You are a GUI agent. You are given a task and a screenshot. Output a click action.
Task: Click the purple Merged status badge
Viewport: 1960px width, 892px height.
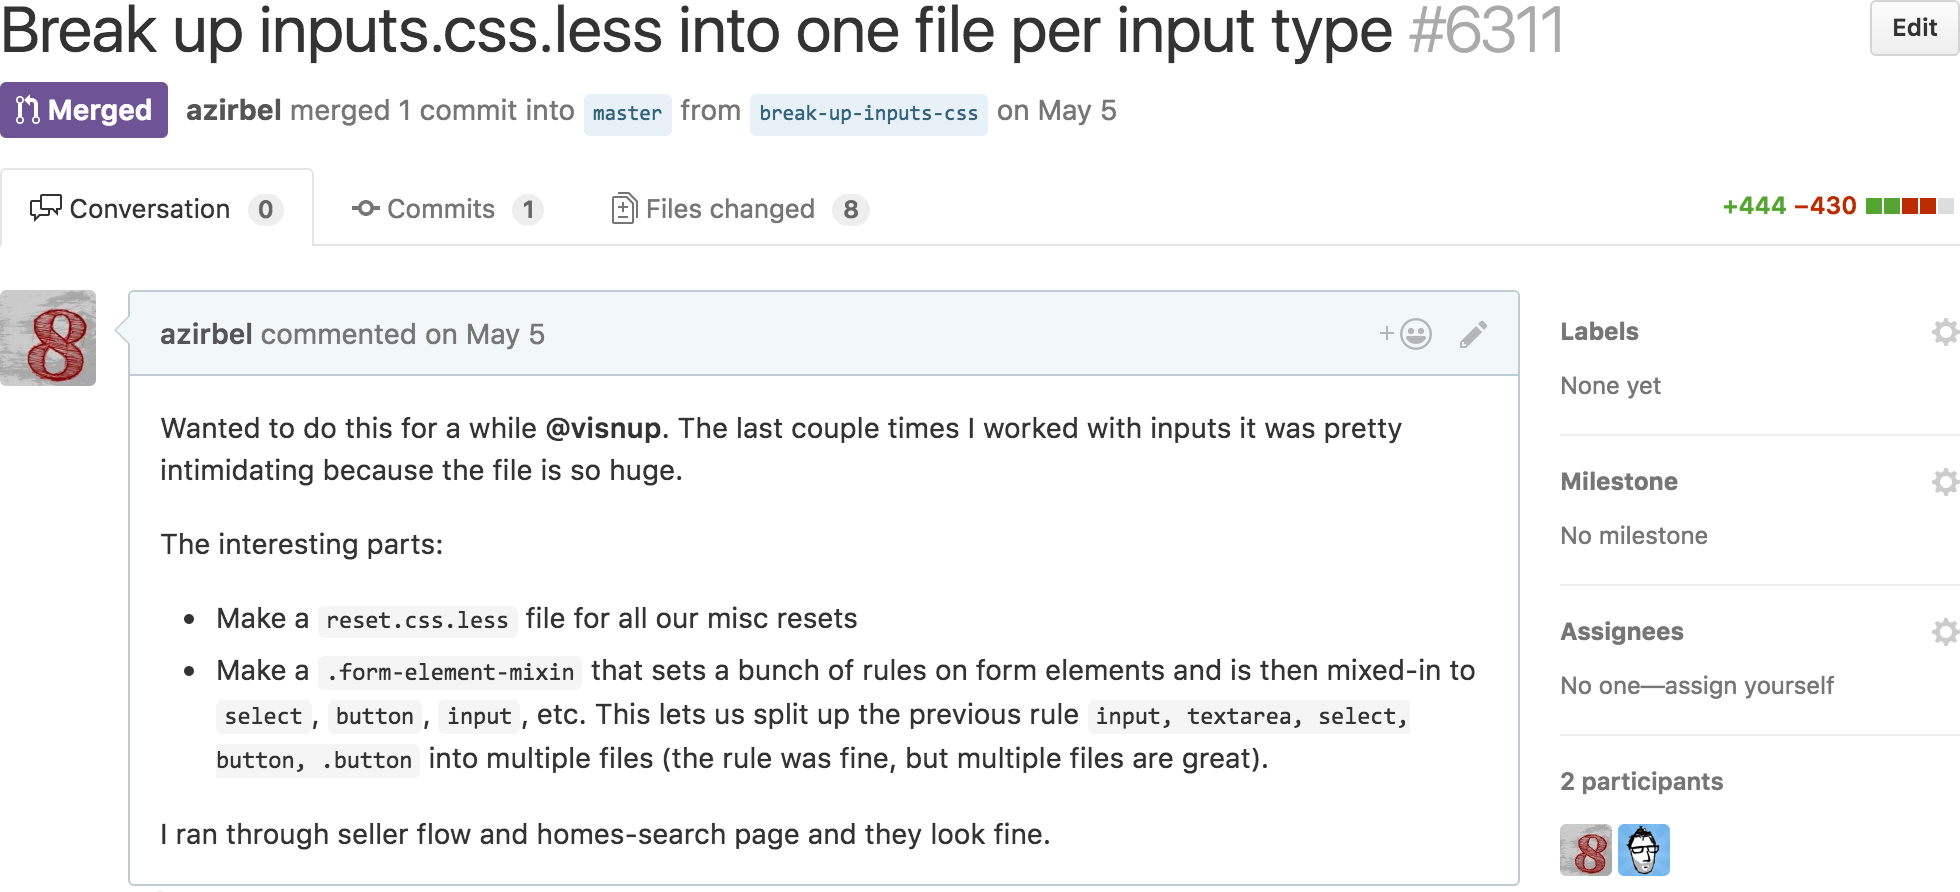84,110
